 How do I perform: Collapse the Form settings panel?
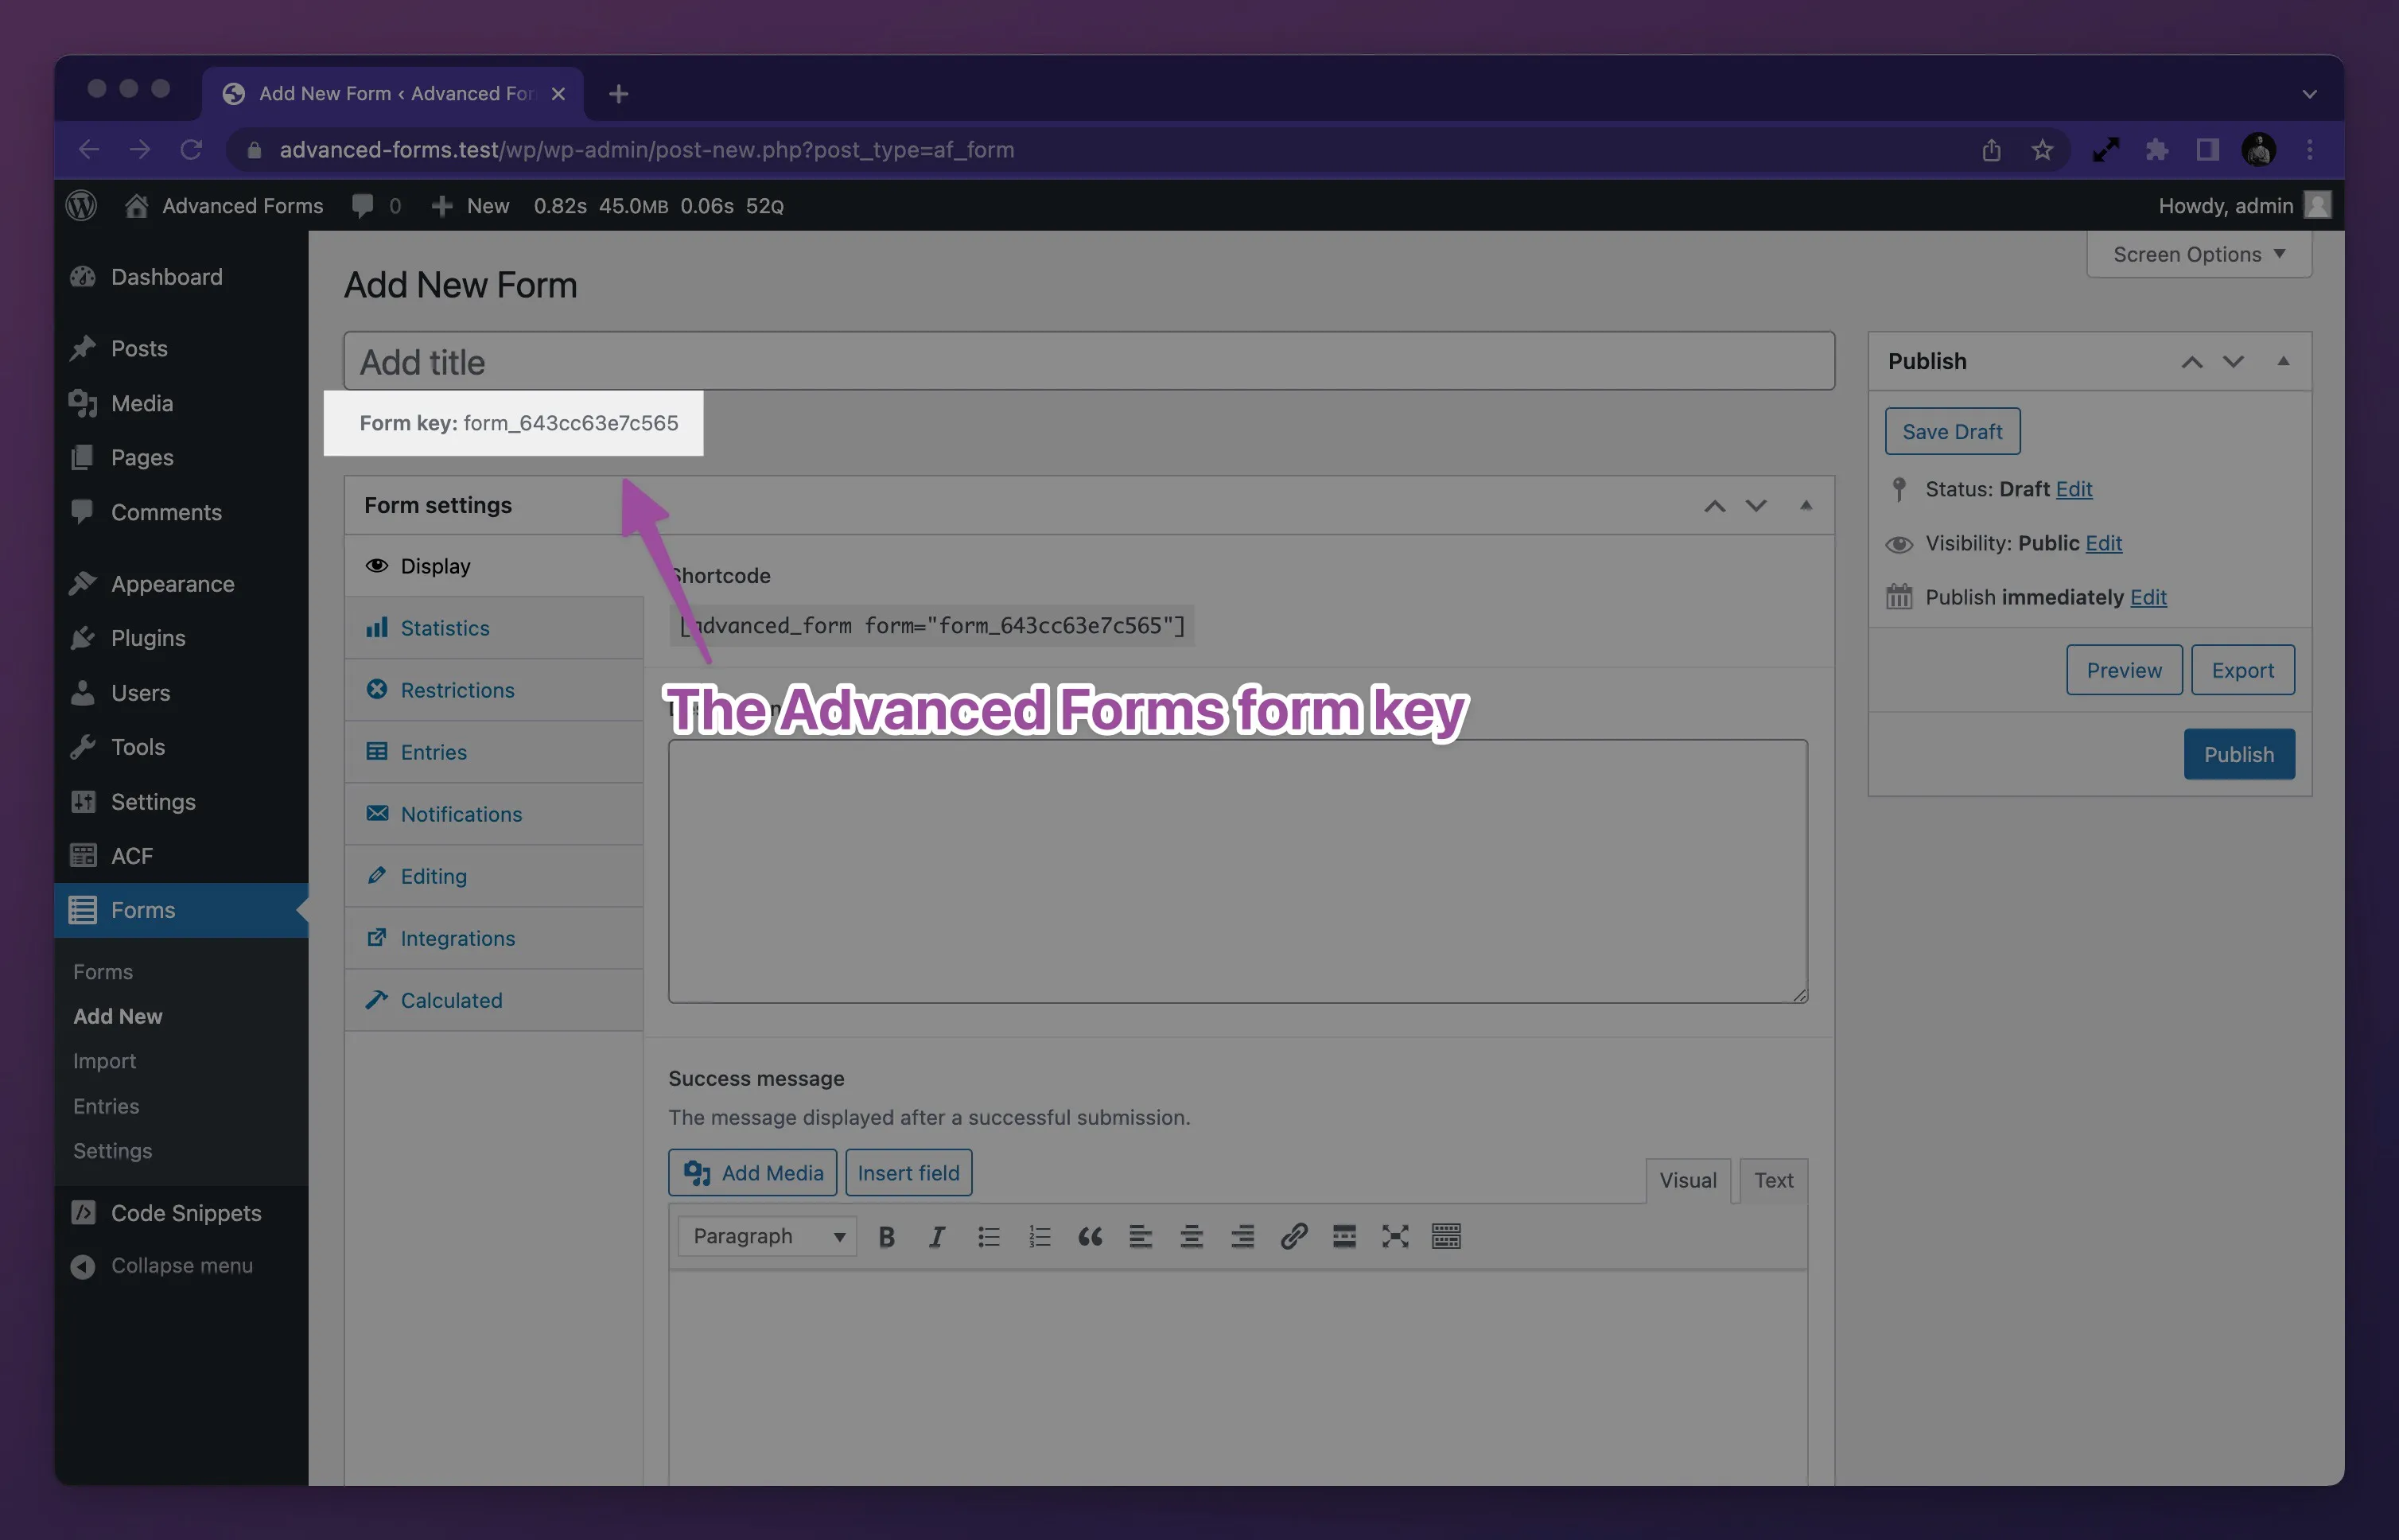[x=1806, y=505]
